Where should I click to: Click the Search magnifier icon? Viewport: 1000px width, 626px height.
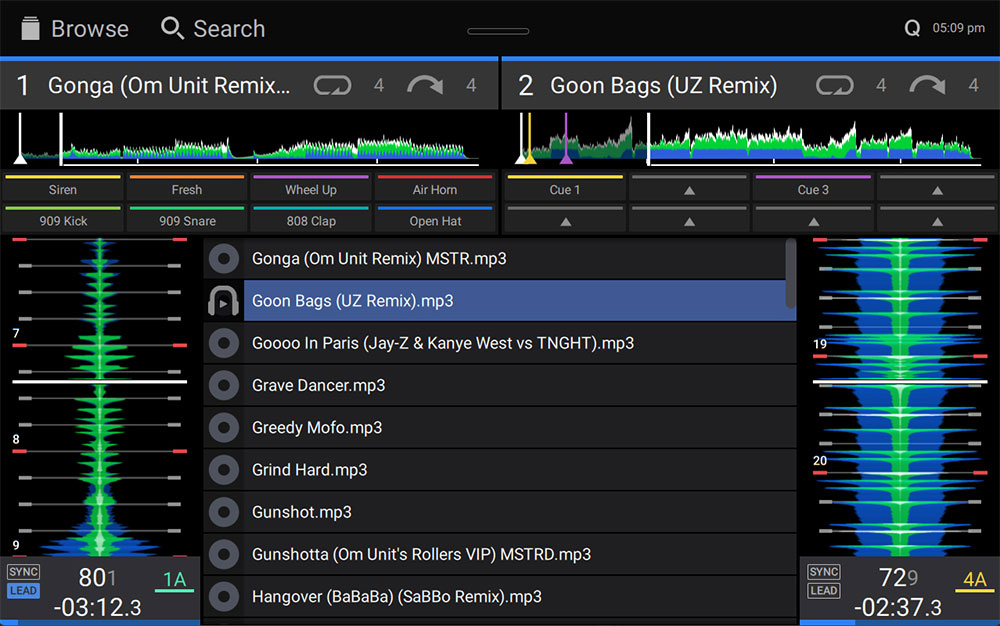pos(172,29)
